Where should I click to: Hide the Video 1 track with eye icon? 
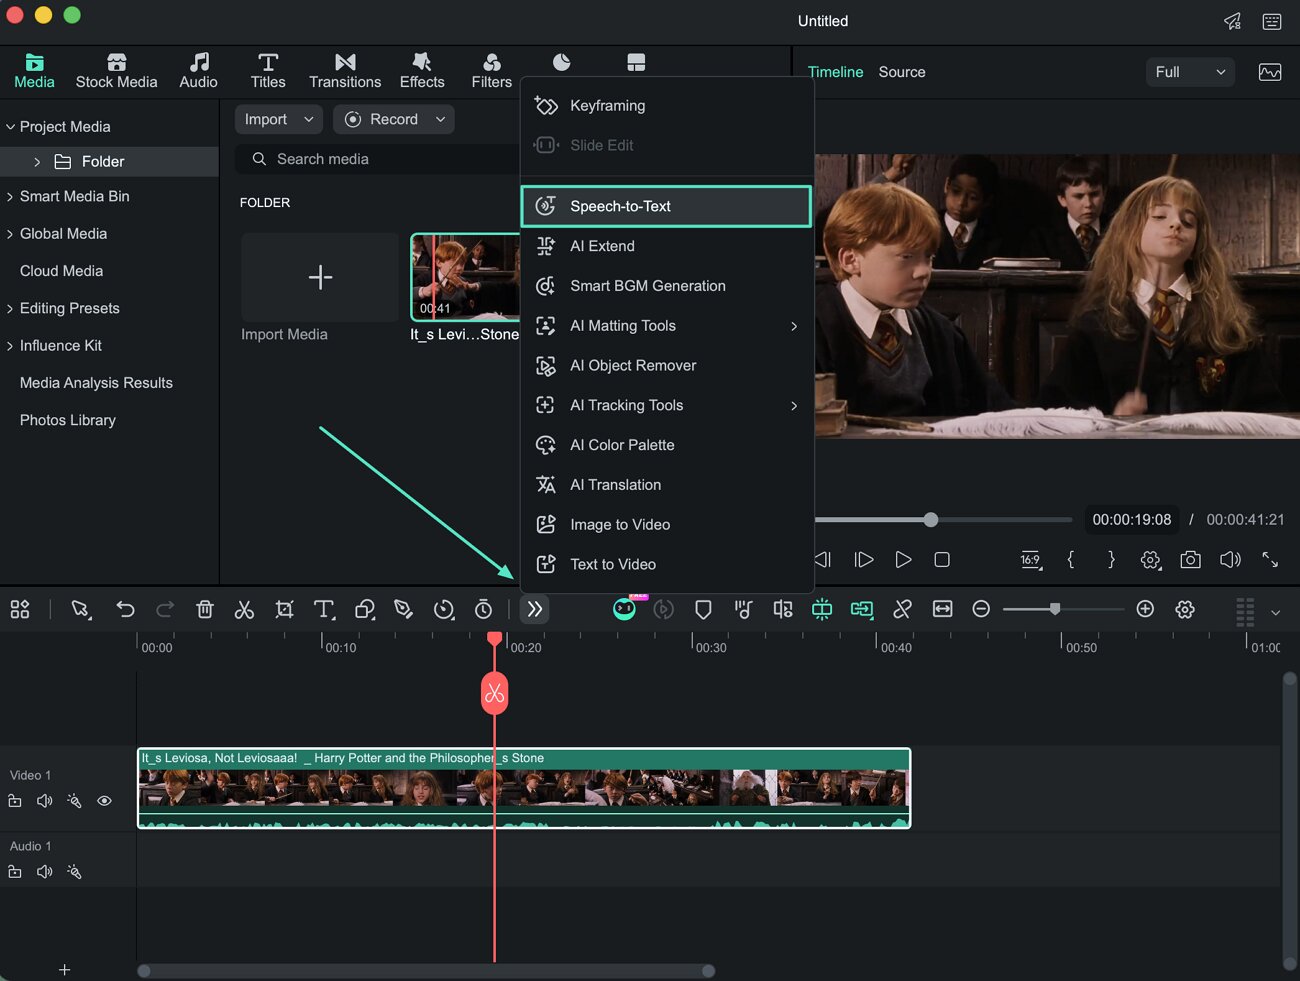pyautogui.click(x=104, y=801)
